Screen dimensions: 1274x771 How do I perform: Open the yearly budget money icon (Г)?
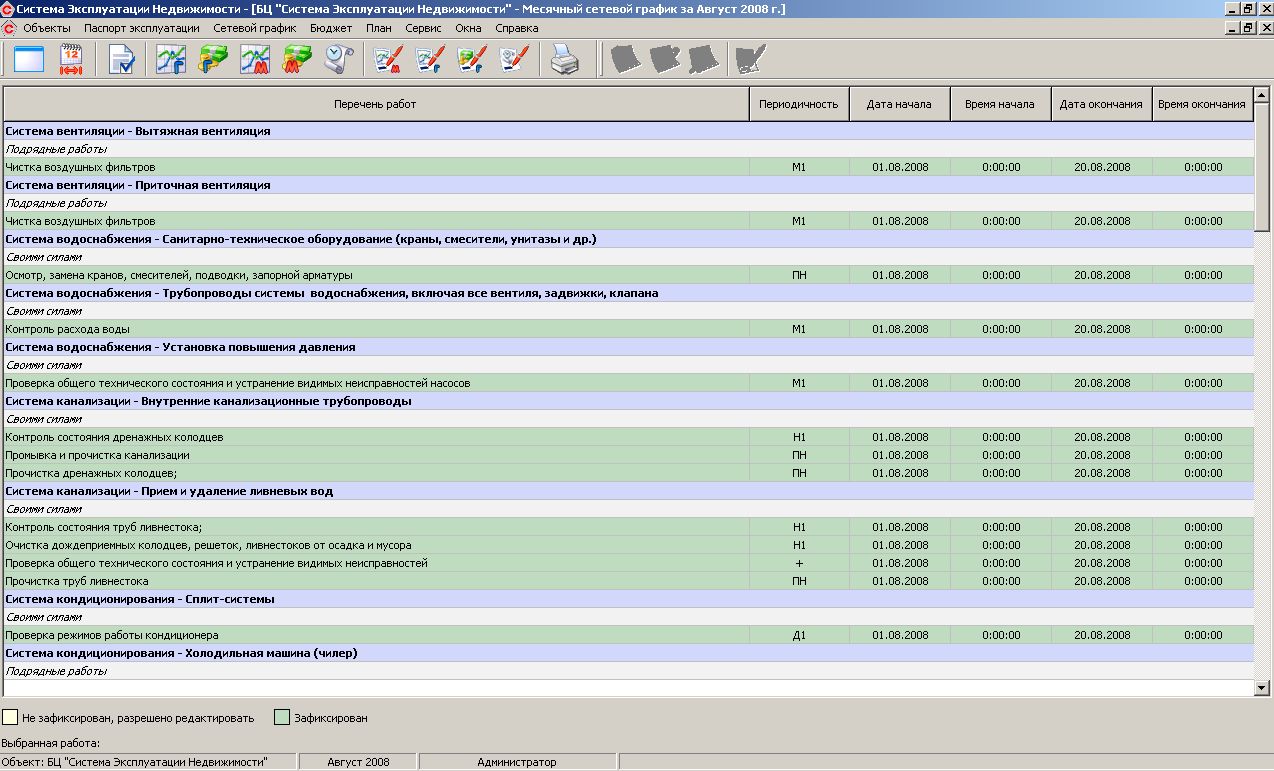click(x=213, y=60)
